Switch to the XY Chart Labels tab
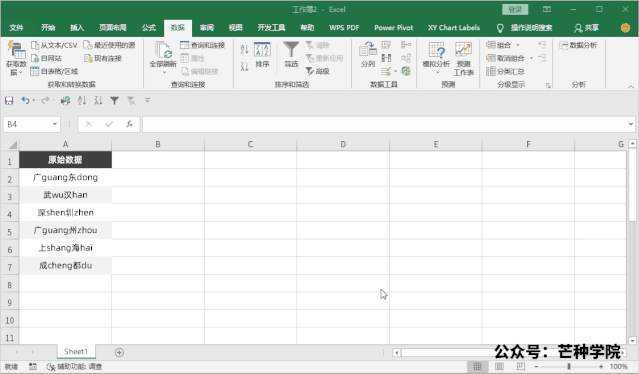The height and width of the screenshot is (374, 639). [454, 28]
